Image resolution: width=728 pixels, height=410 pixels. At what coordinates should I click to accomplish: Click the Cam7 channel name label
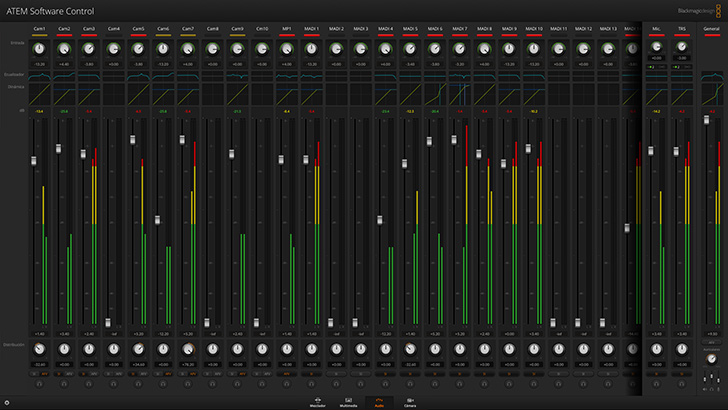pyautogui.click(x=188, y=29)
